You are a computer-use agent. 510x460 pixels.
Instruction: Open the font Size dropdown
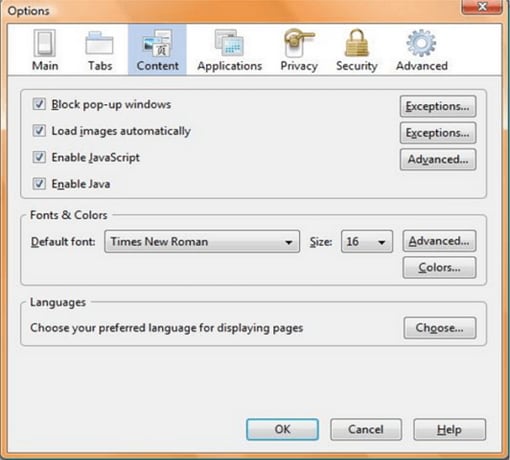(x=367, y=241)
